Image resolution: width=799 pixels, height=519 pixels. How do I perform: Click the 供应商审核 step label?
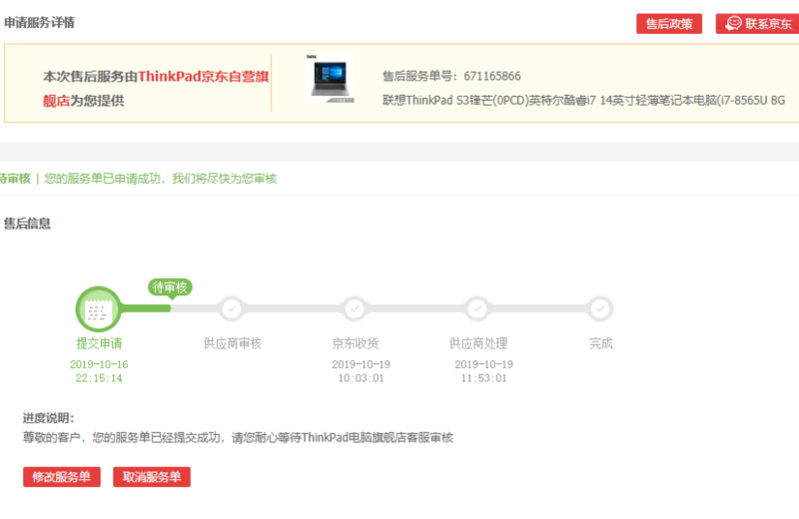click(x=232, y=344)
